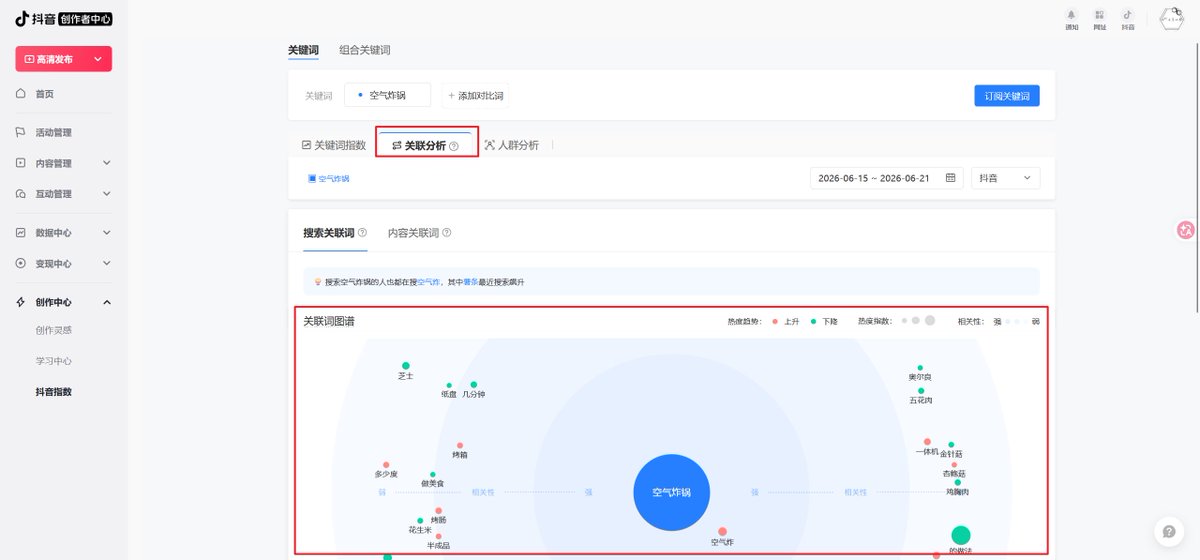Expand the 变现中心 sidebar menu
The height and width of the screenshot is (560, 1200).
click(x=107, y=263)
